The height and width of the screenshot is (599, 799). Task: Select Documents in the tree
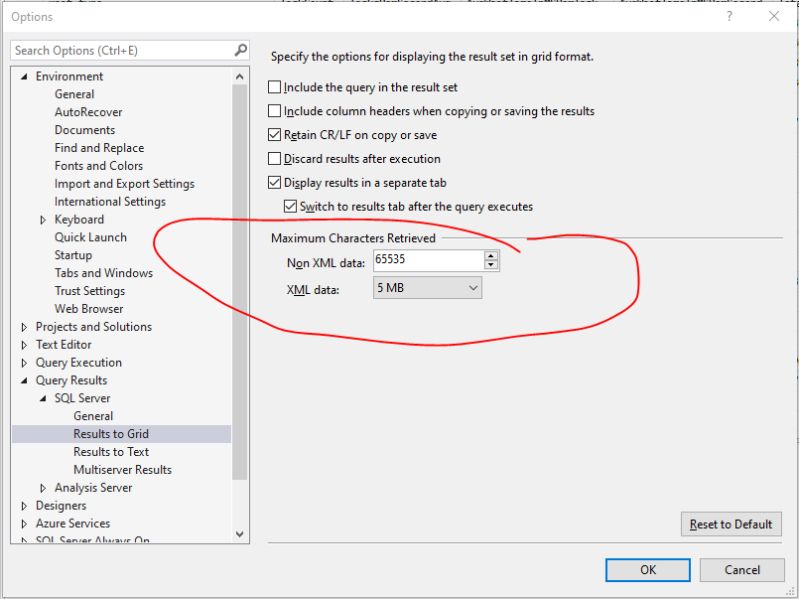(x=85, y=130)
